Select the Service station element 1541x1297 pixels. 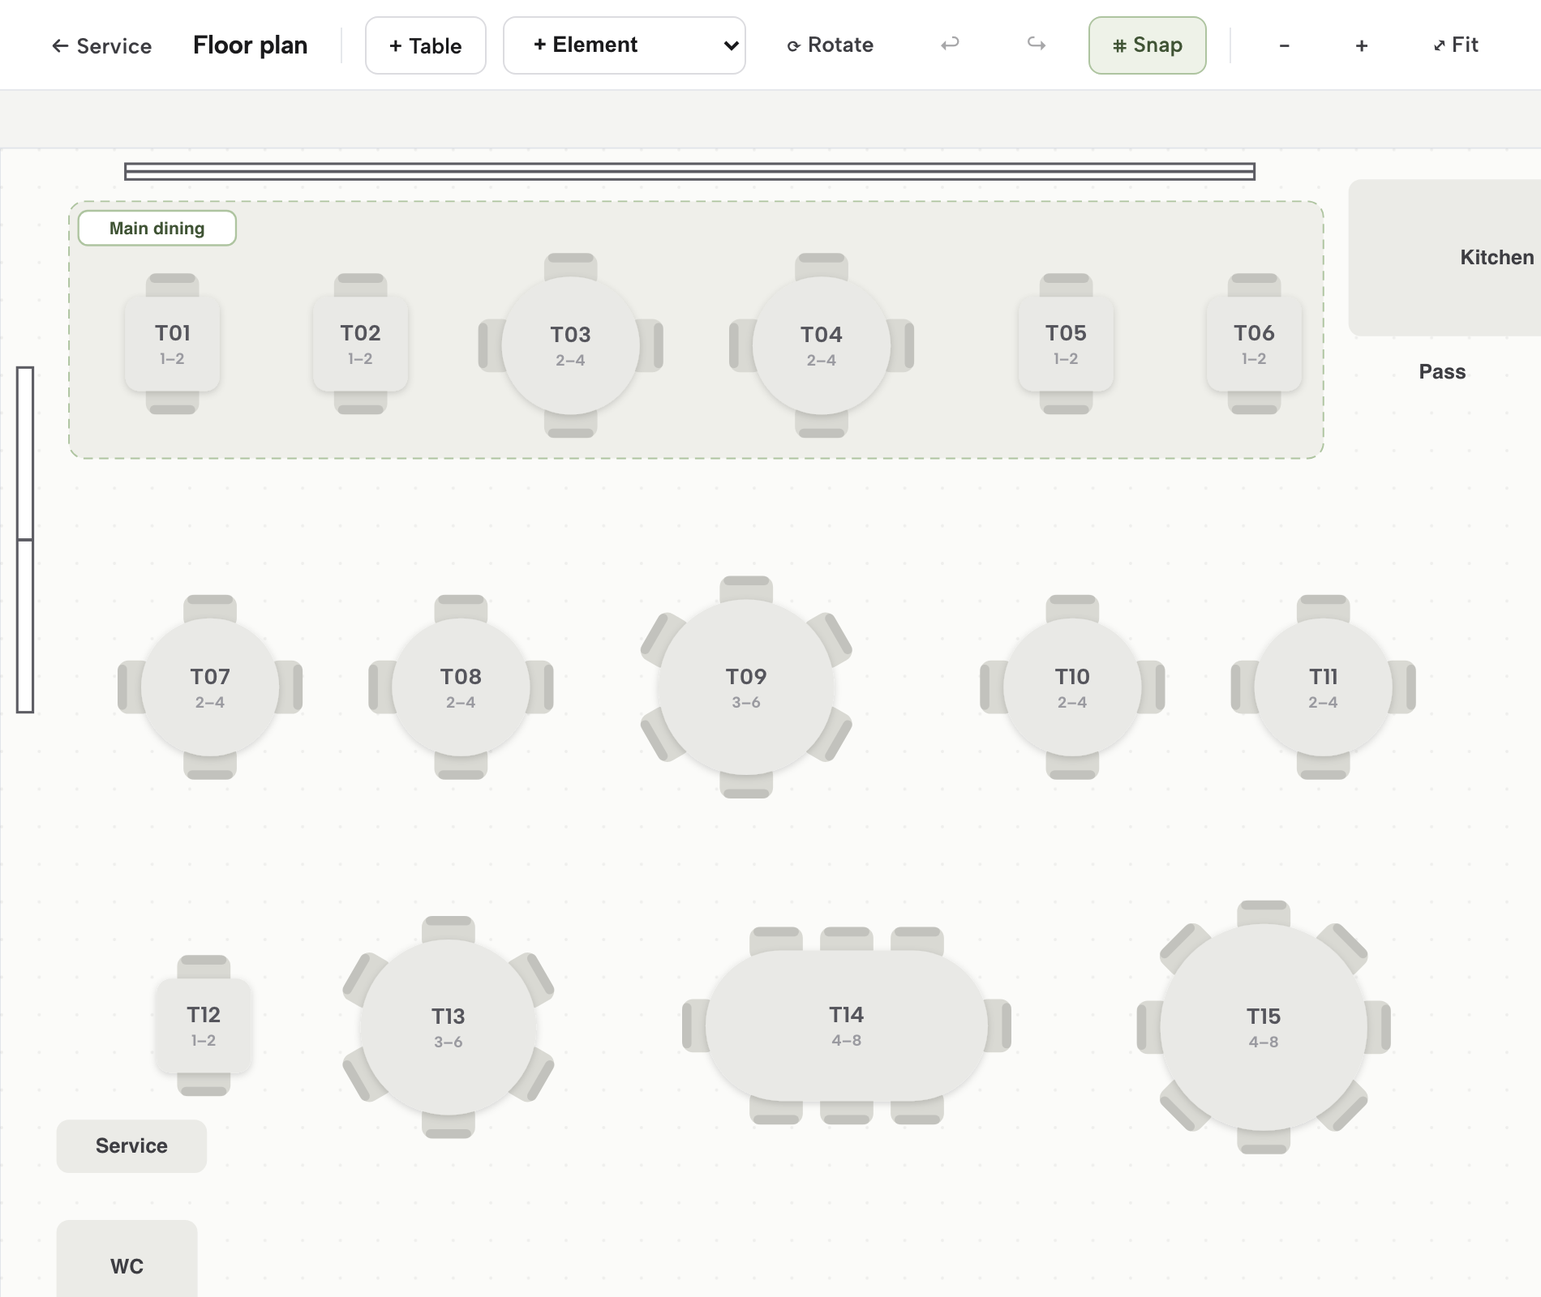click(x=131, y=1146)
